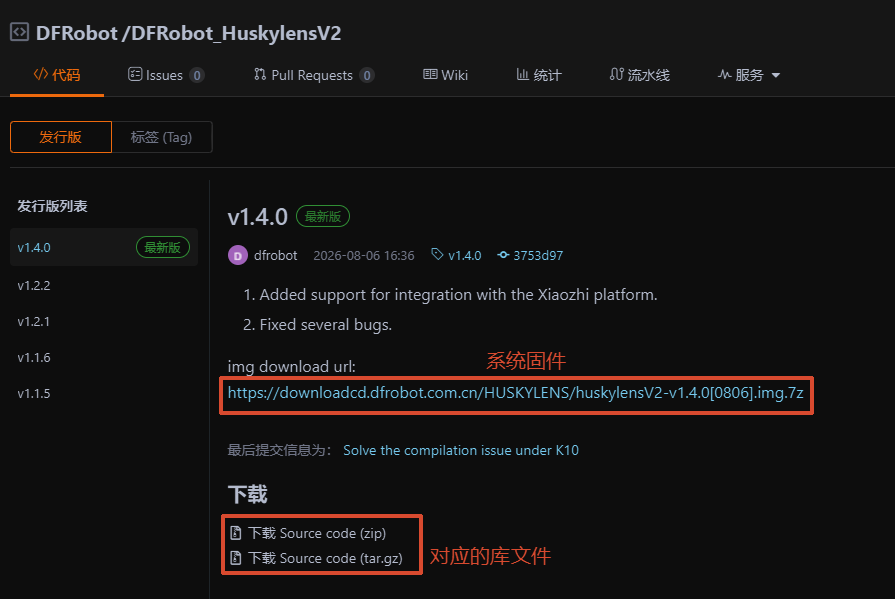The width and height of the screenshot is (895, 599).
Task: Click the repository code icon beside DFRobot title
Action: coord(19,32)
